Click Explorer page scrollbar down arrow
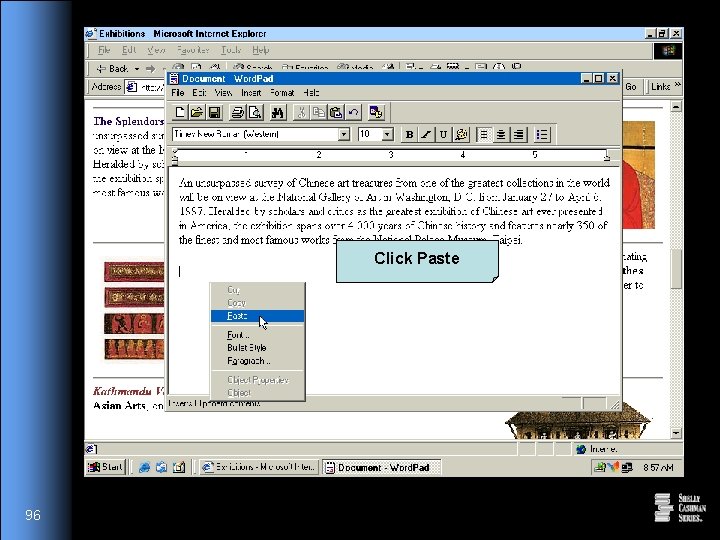Image resolution: width=720 pixels, height=540 pixels. [x=676, y=433]
